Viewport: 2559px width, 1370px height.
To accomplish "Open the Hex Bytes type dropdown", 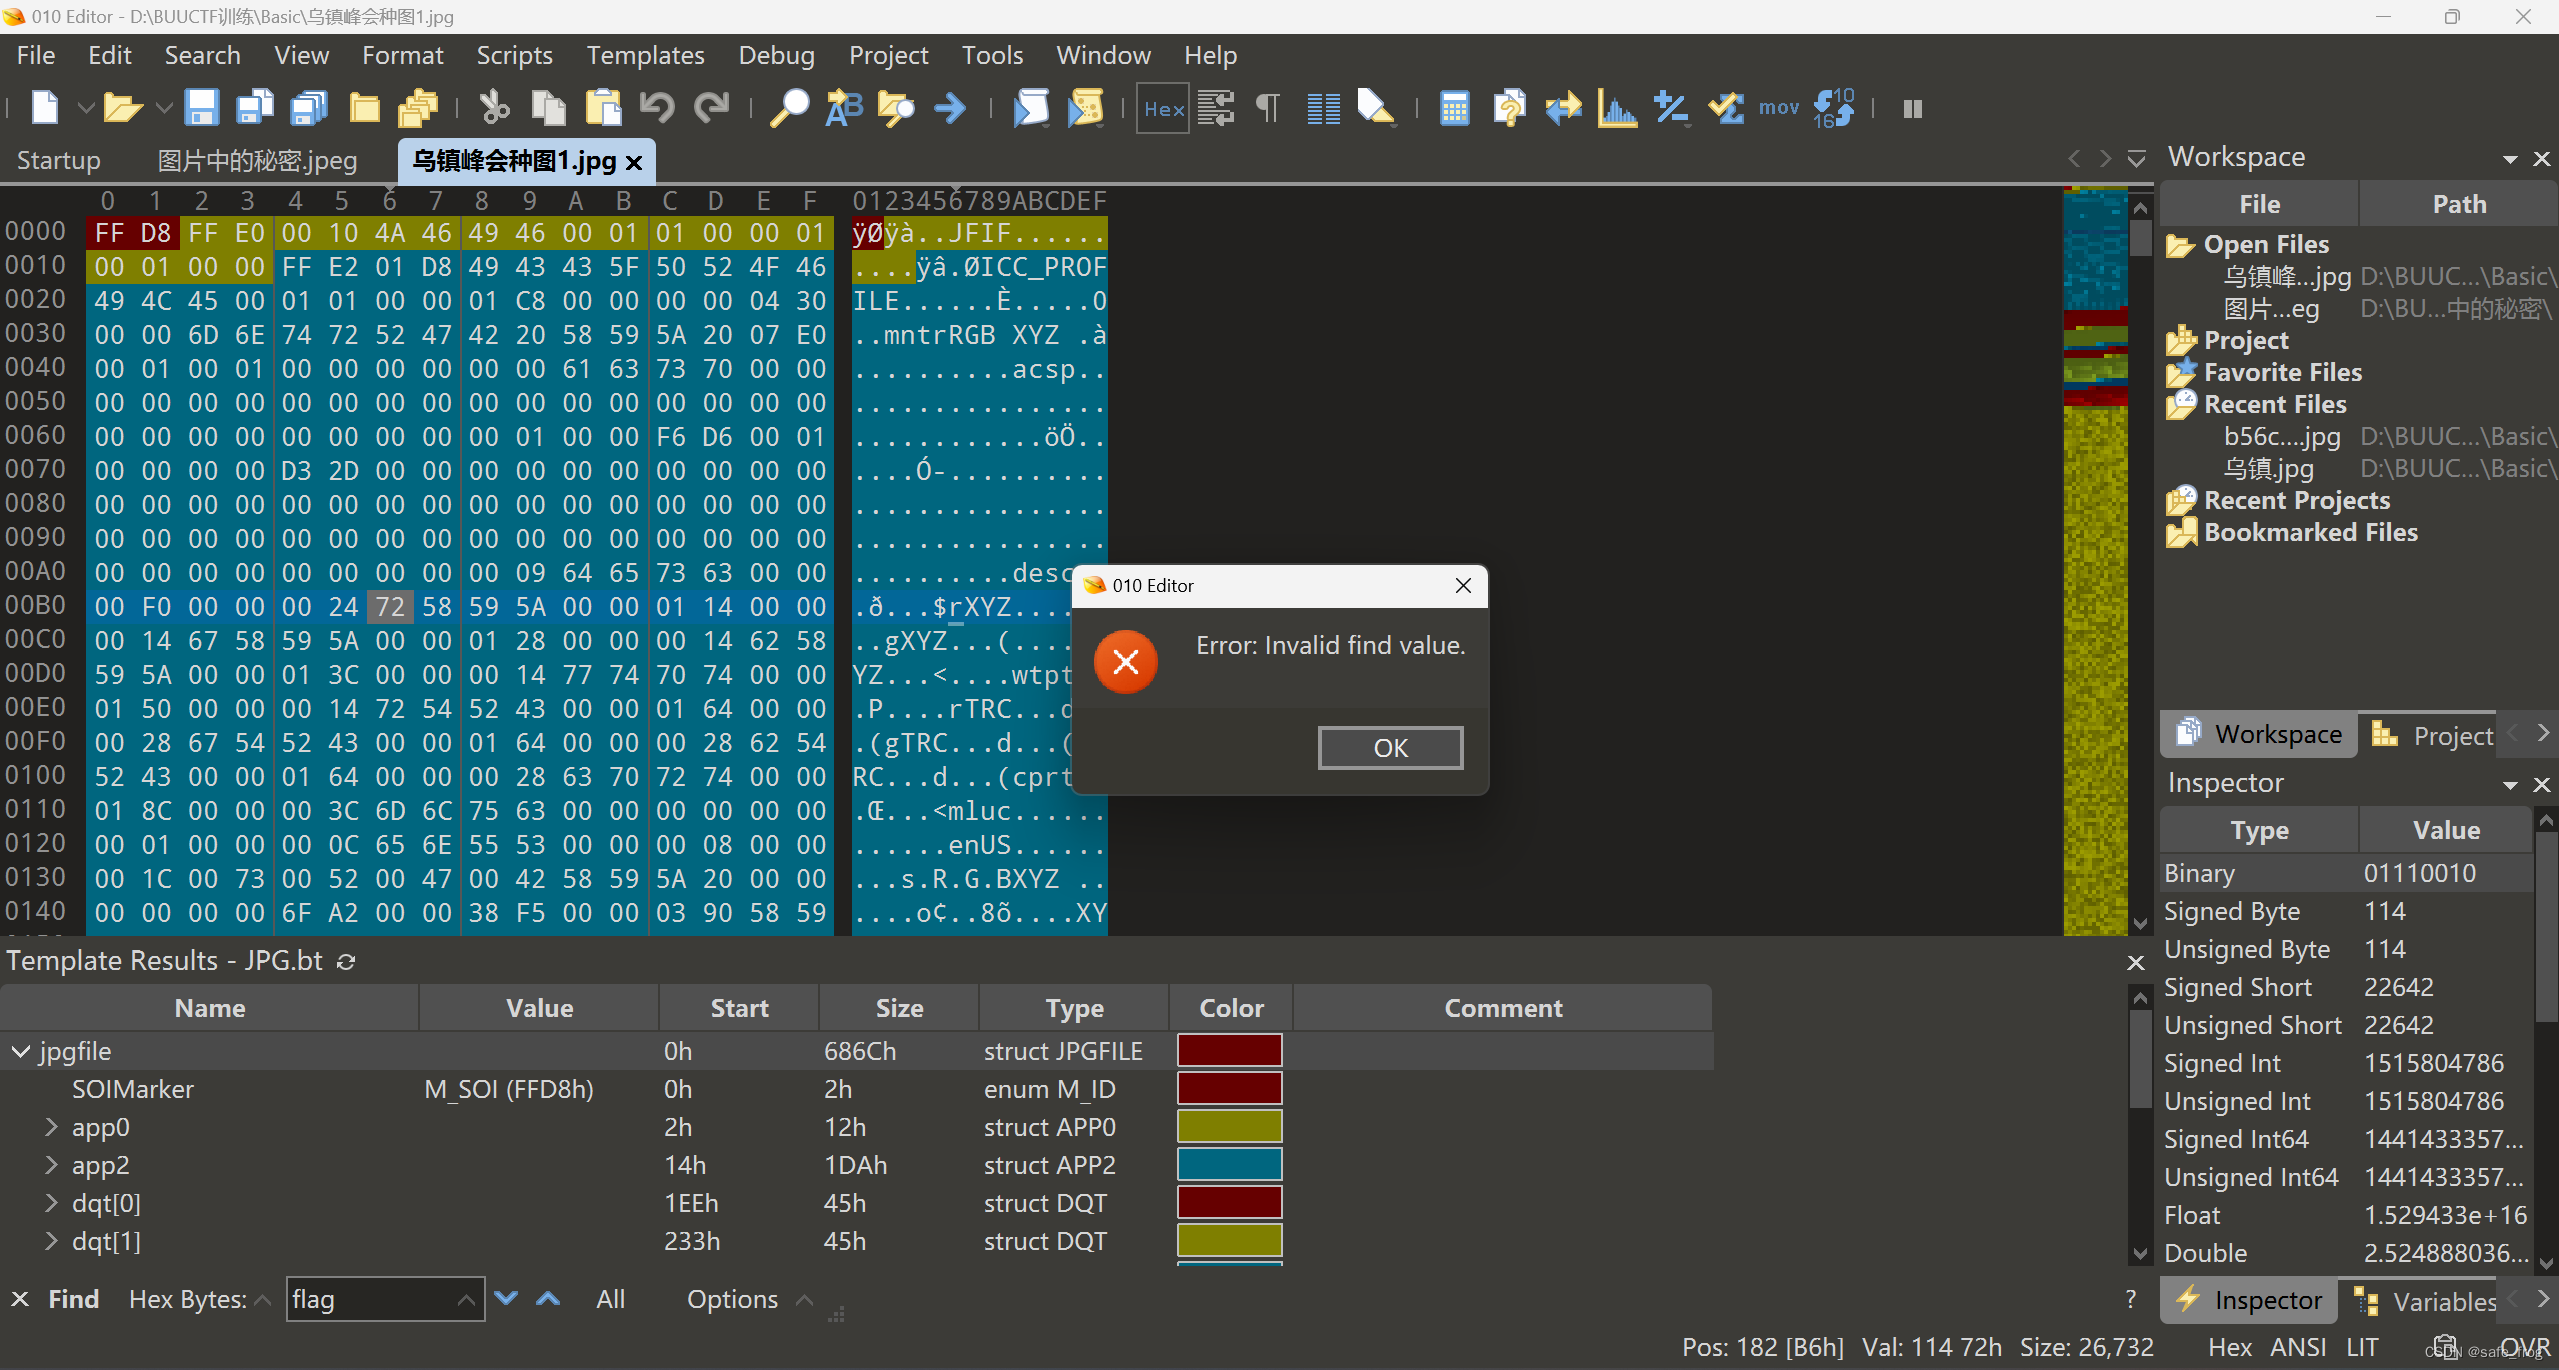I will (x=262, y=1300).
